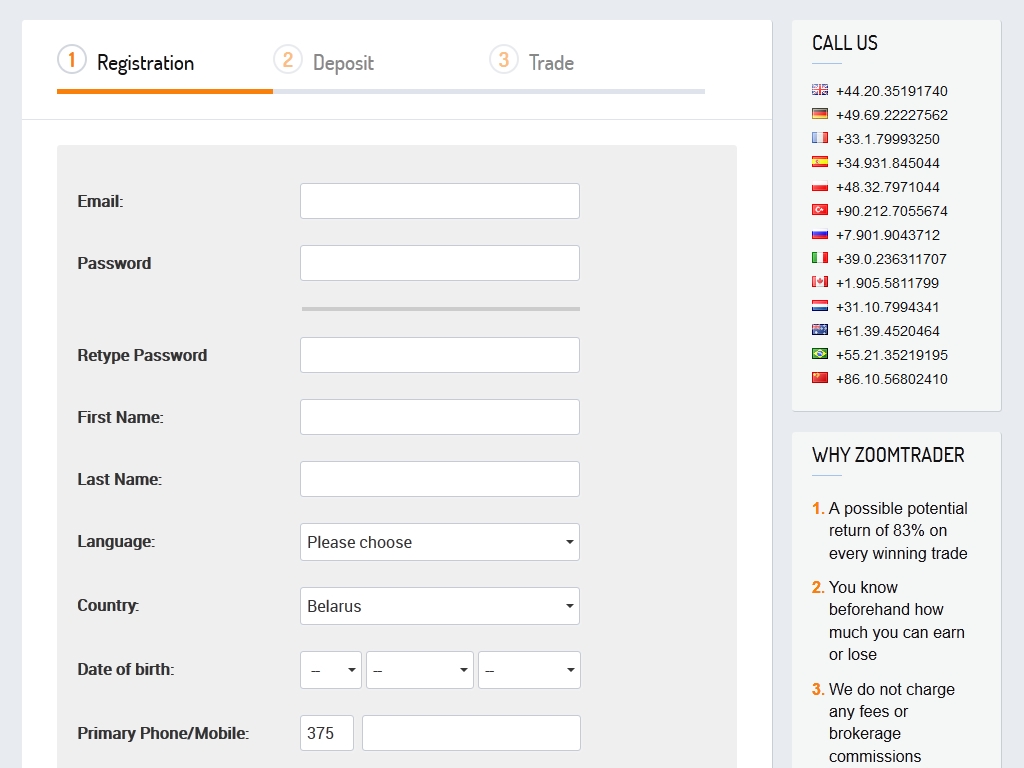
Task: Click the Chinese flag icon
Action: tap(820, 378)
